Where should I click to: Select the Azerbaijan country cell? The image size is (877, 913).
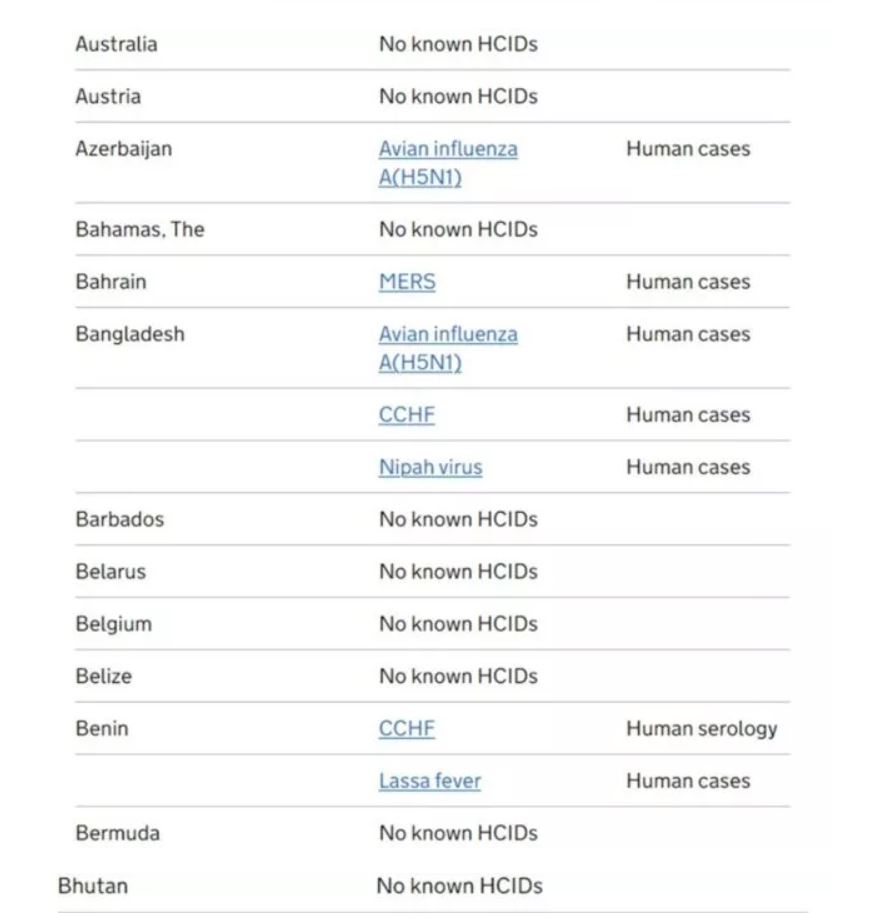123,149
